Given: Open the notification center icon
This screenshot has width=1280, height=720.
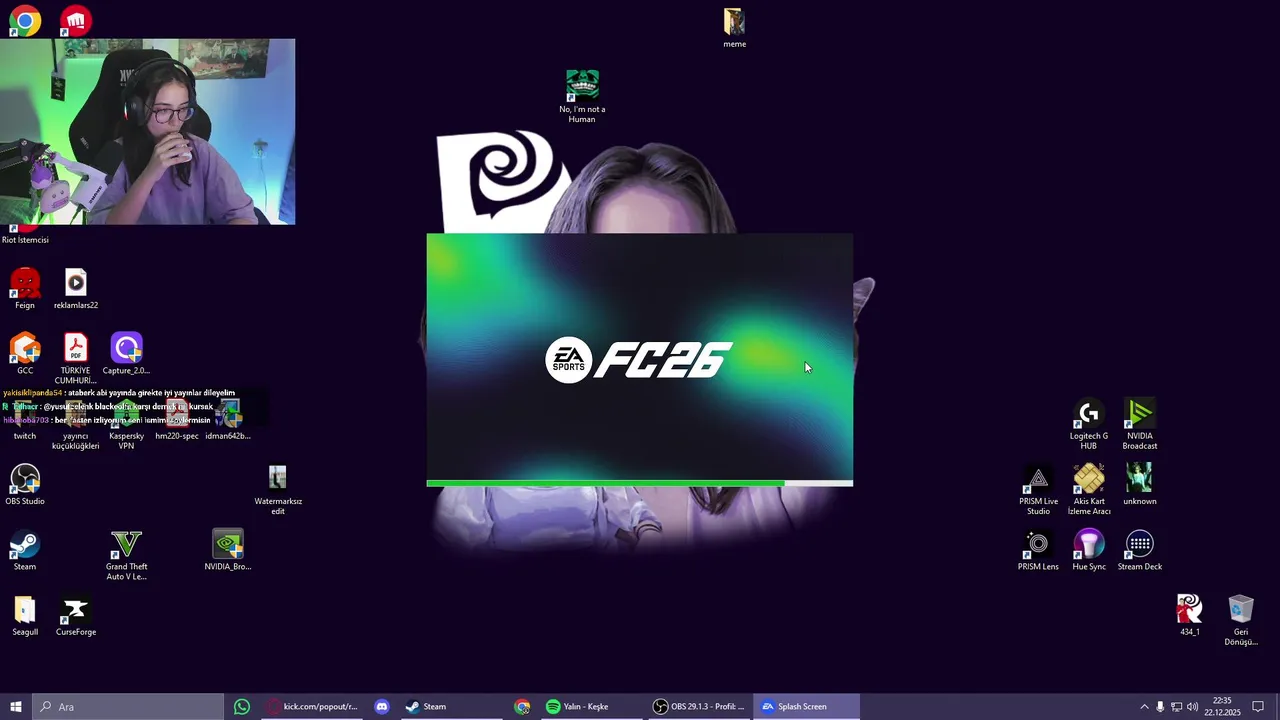Looking at the screenshot, I should (x=1258, y=707).
